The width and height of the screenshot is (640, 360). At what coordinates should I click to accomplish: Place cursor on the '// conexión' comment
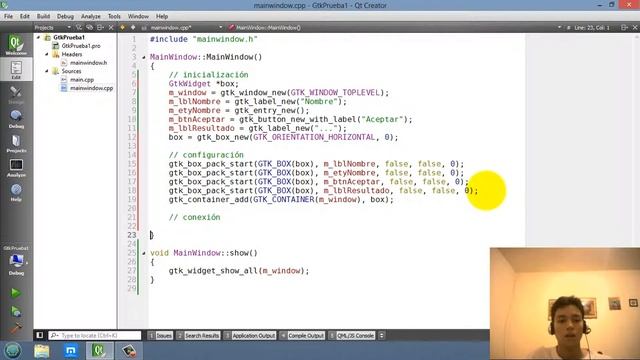point(194,217)
